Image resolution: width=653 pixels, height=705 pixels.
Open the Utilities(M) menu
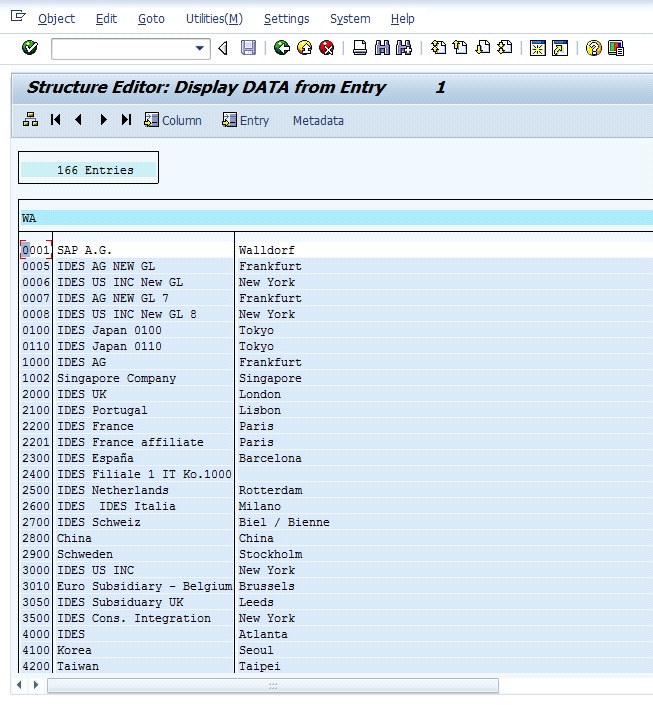214,19
